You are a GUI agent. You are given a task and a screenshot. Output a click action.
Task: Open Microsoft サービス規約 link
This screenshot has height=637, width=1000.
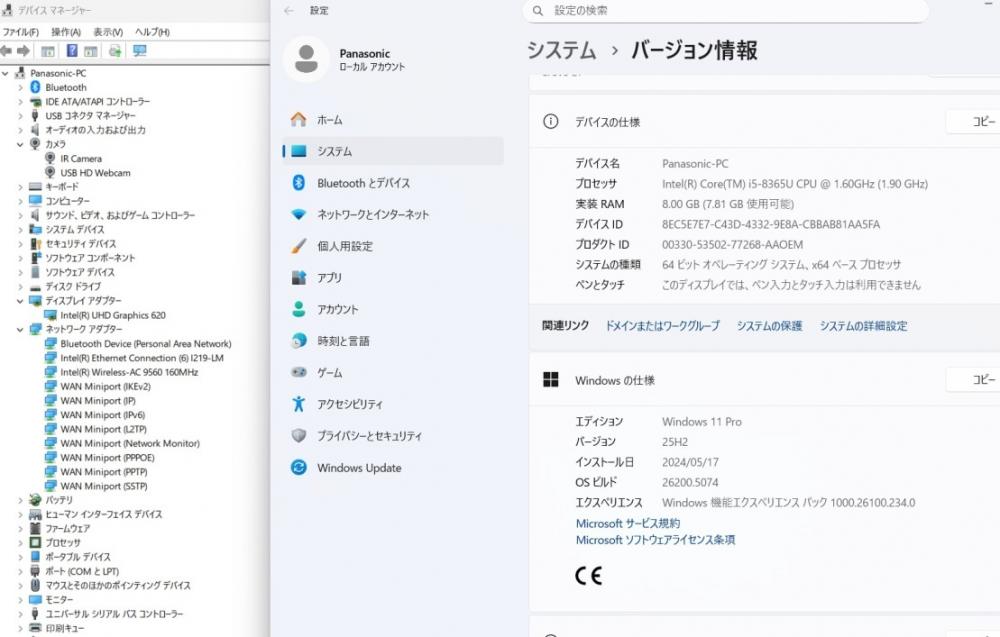pyautogui.click(x=628, y=523)
